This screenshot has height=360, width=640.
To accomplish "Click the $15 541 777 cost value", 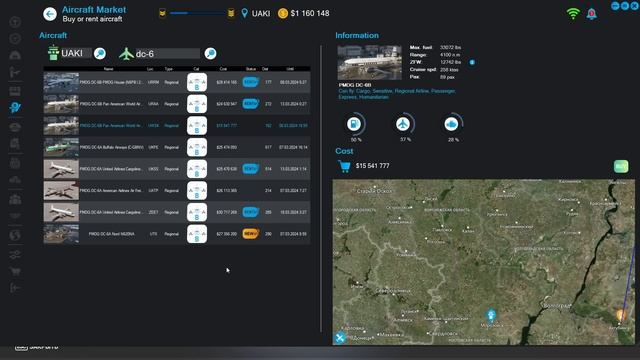I will [372, 166].
